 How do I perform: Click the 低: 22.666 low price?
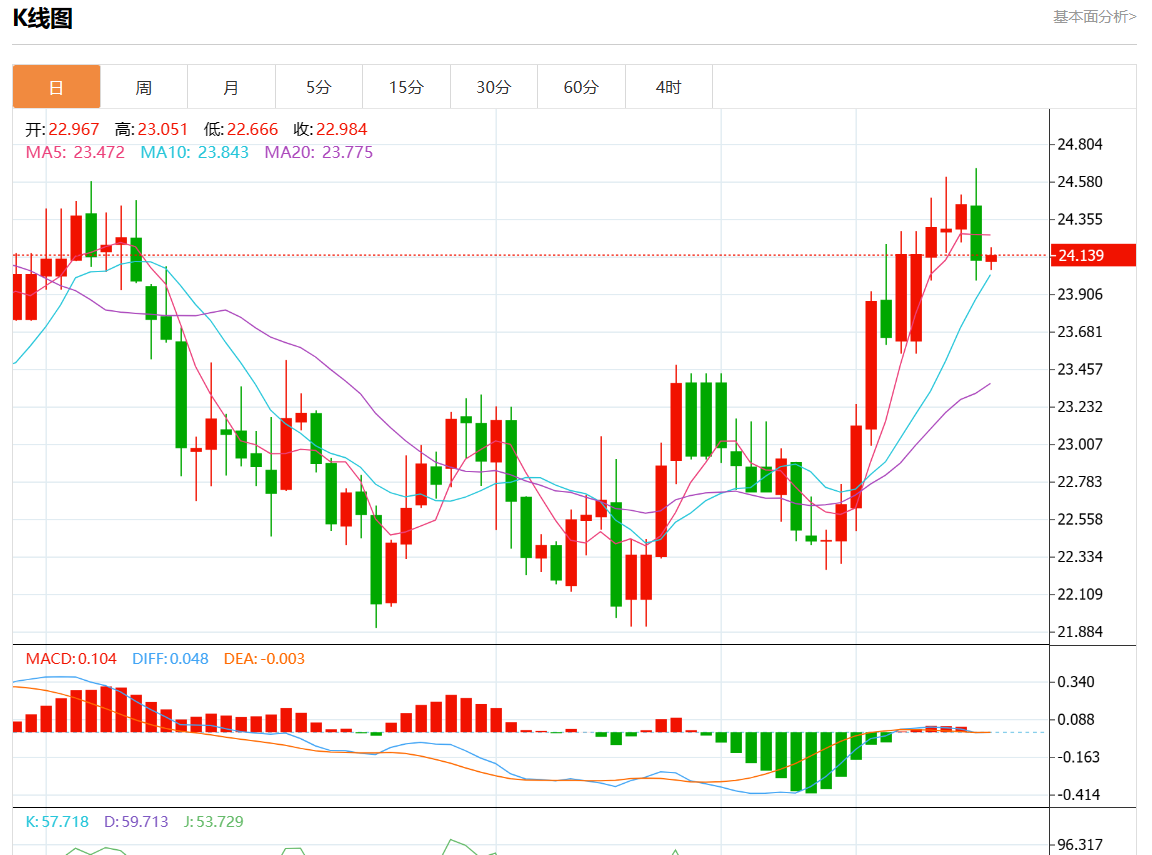(x=241, y=129)
